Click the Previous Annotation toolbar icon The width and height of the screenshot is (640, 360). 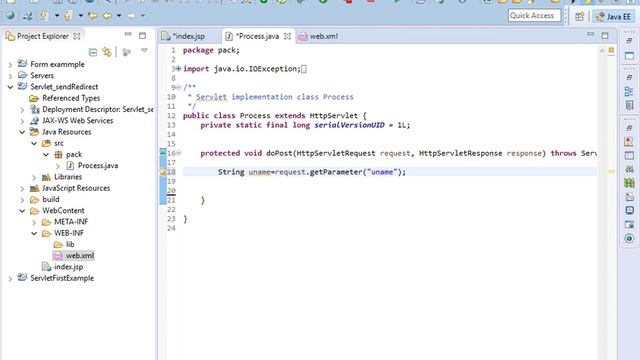[x=68, y=16]
